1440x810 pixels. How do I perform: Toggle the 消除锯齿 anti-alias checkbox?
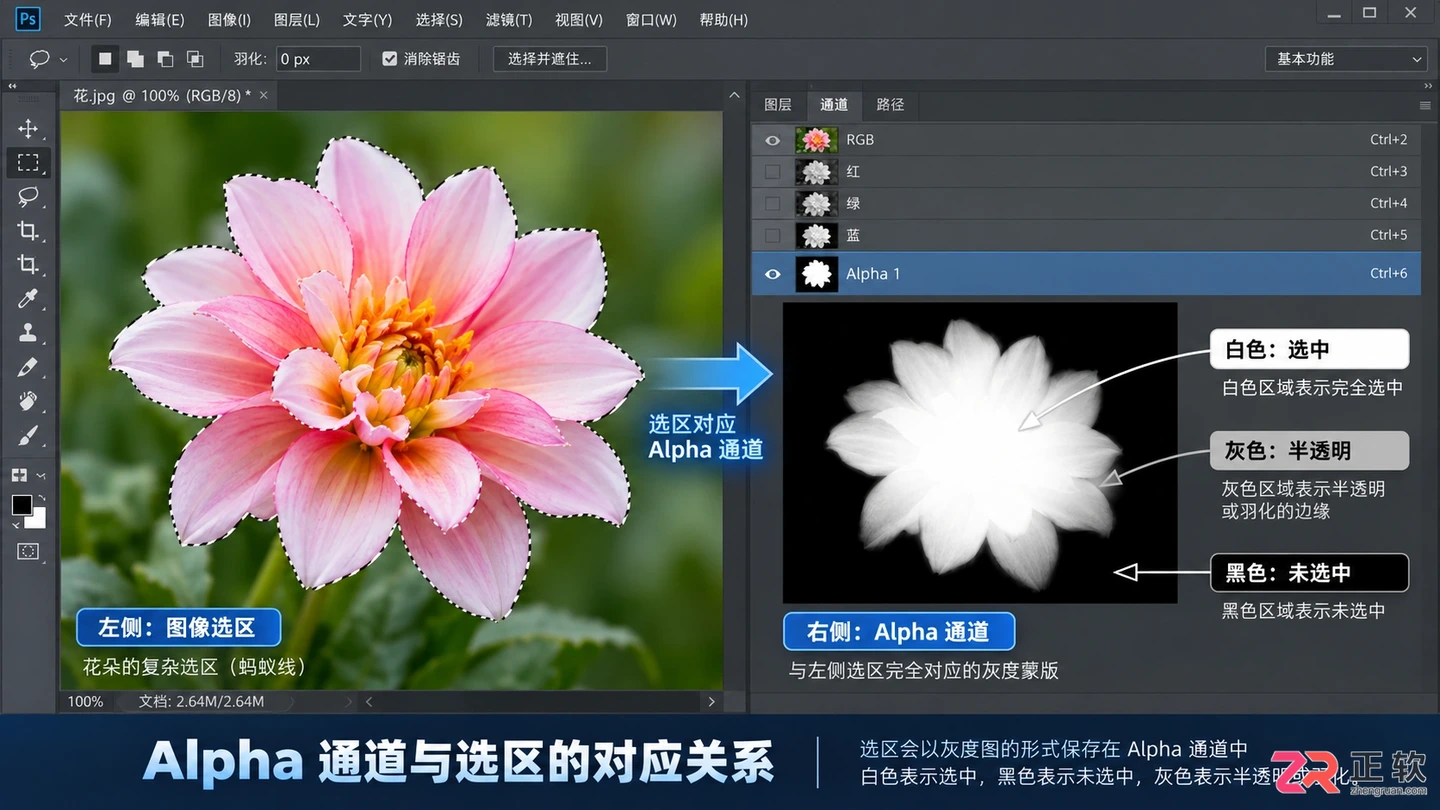[390, 59]
